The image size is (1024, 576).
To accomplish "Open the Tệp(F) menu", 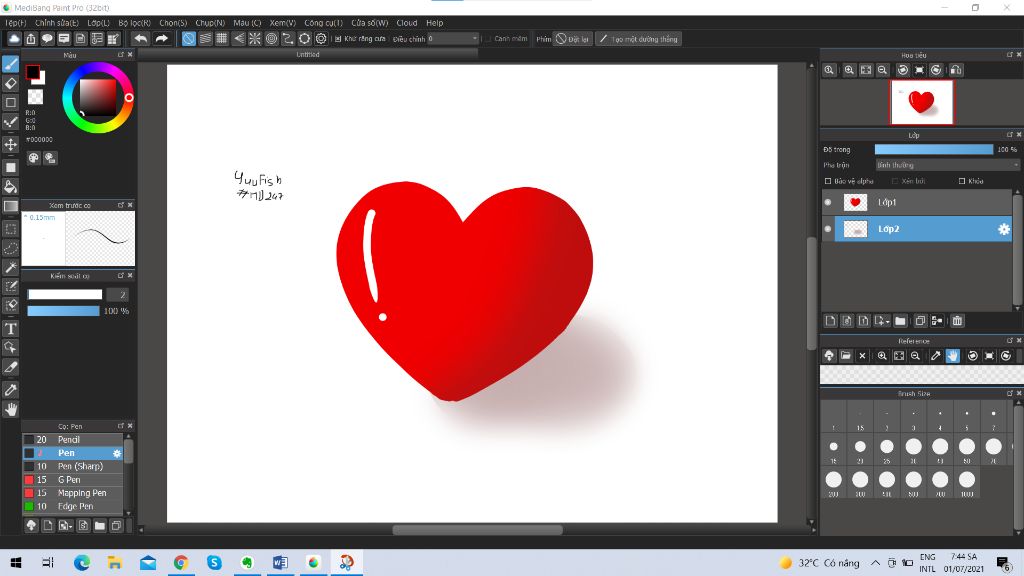I will pos(16,23).
